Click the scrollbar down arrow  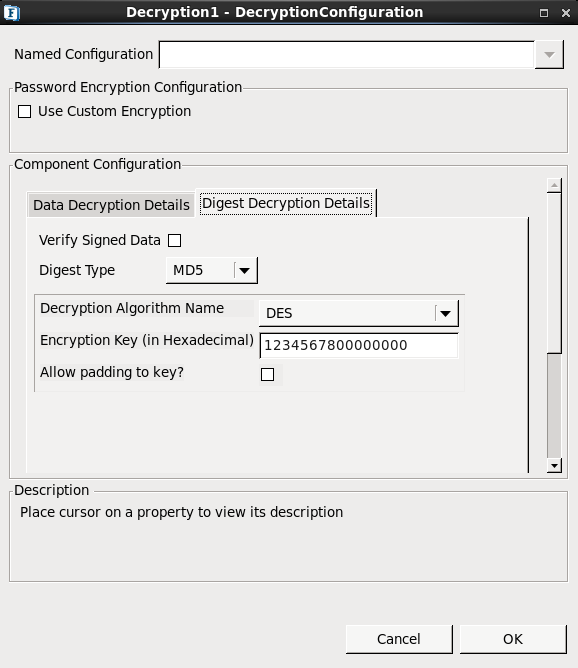click(554, 466)
